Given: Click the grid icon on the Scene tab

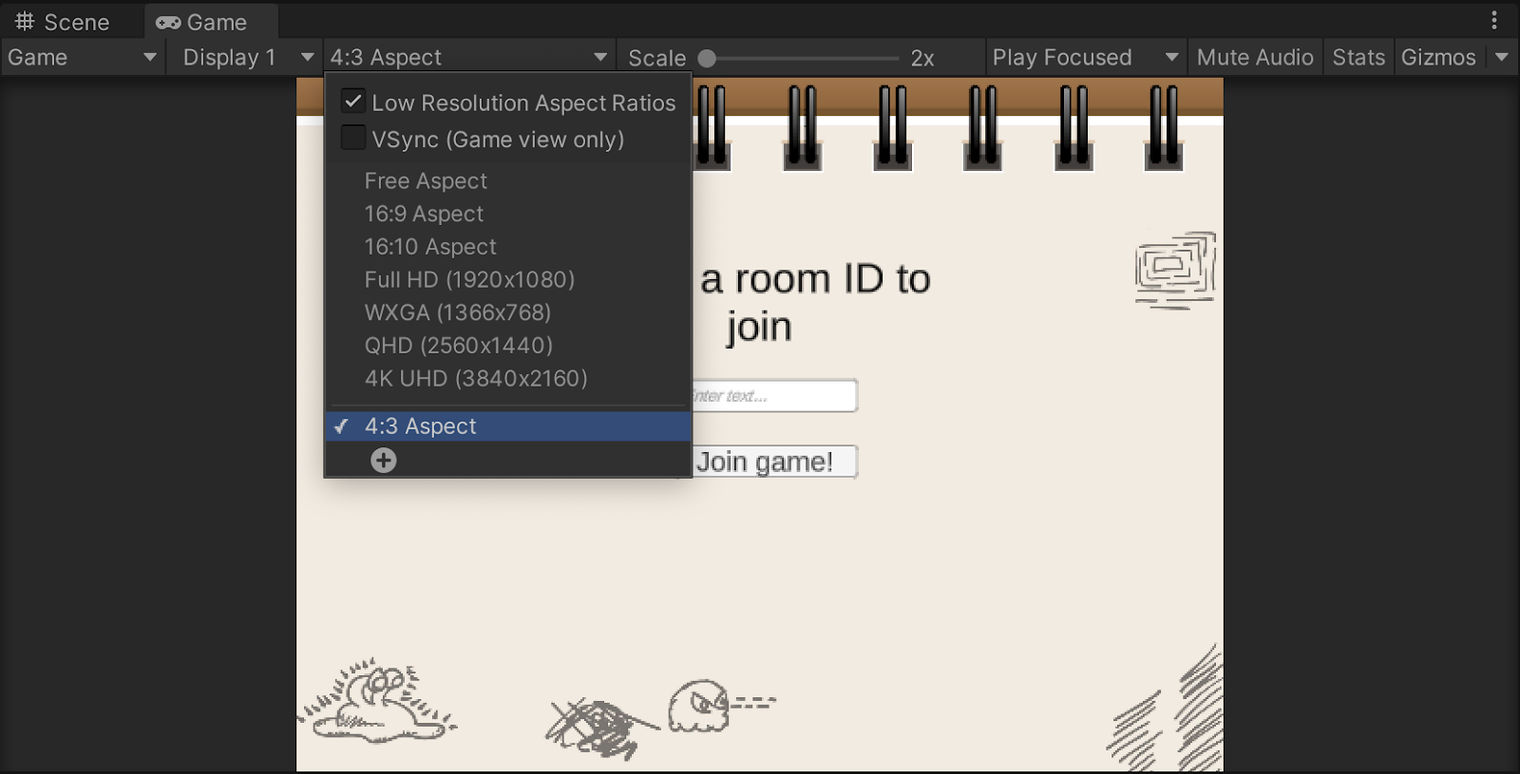Looking at the screenshot, I should 24,20.
